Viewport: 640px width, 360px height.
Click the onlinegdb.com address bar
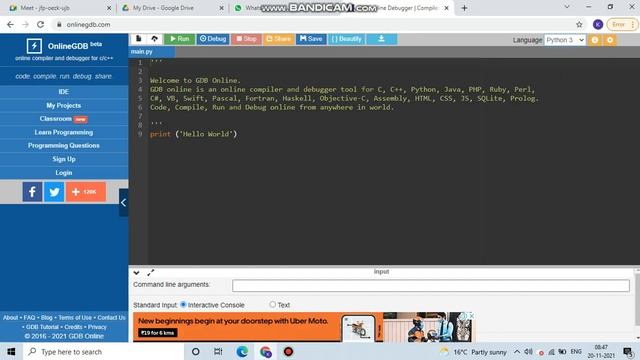pyautogui.click(x=314, y=24)
